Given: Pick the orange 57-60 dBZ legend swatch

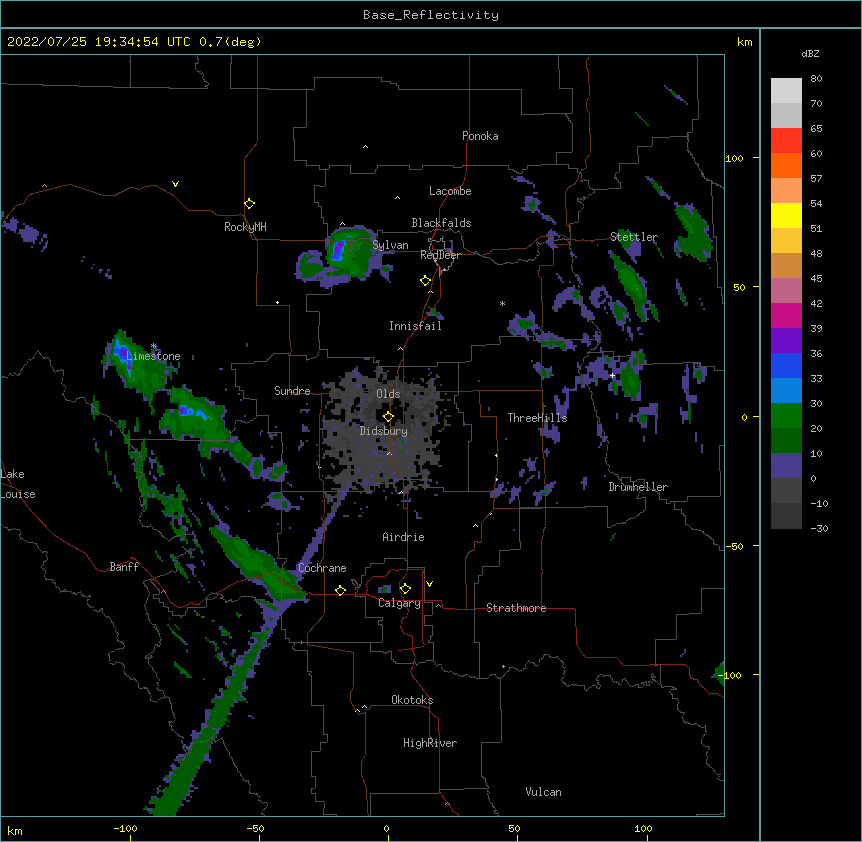Looking at the screenshot, I should [x=786, y=165].
